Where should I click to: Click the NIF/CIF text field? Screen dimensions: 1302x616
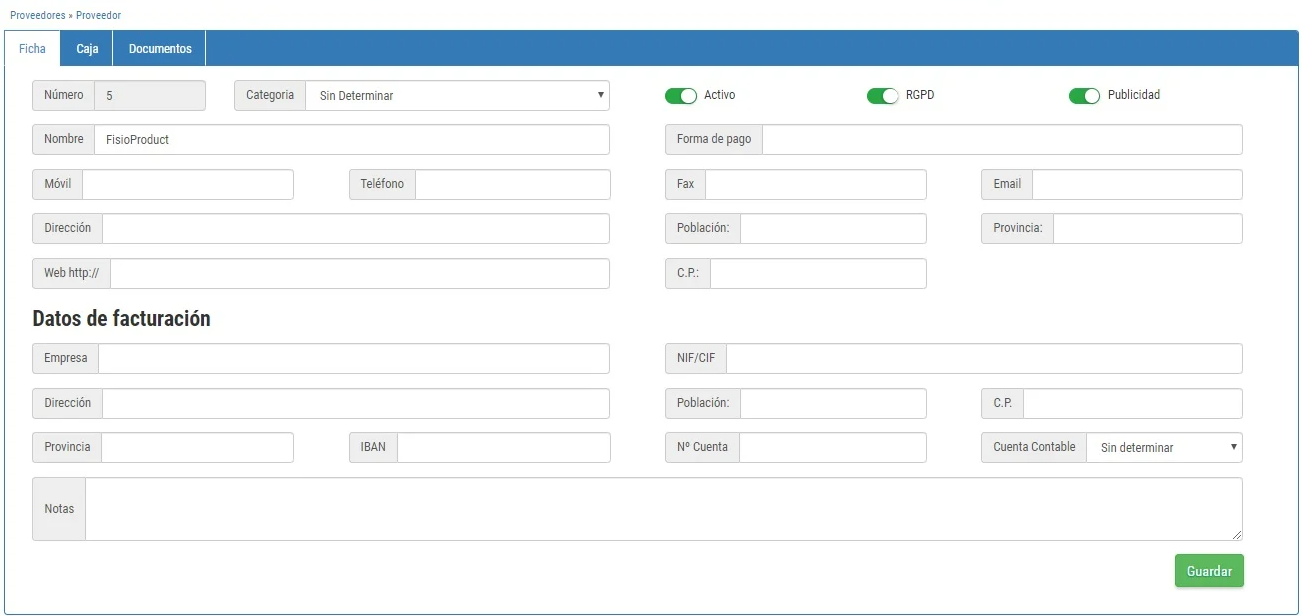pyautogui.click(x=984, y=359)
